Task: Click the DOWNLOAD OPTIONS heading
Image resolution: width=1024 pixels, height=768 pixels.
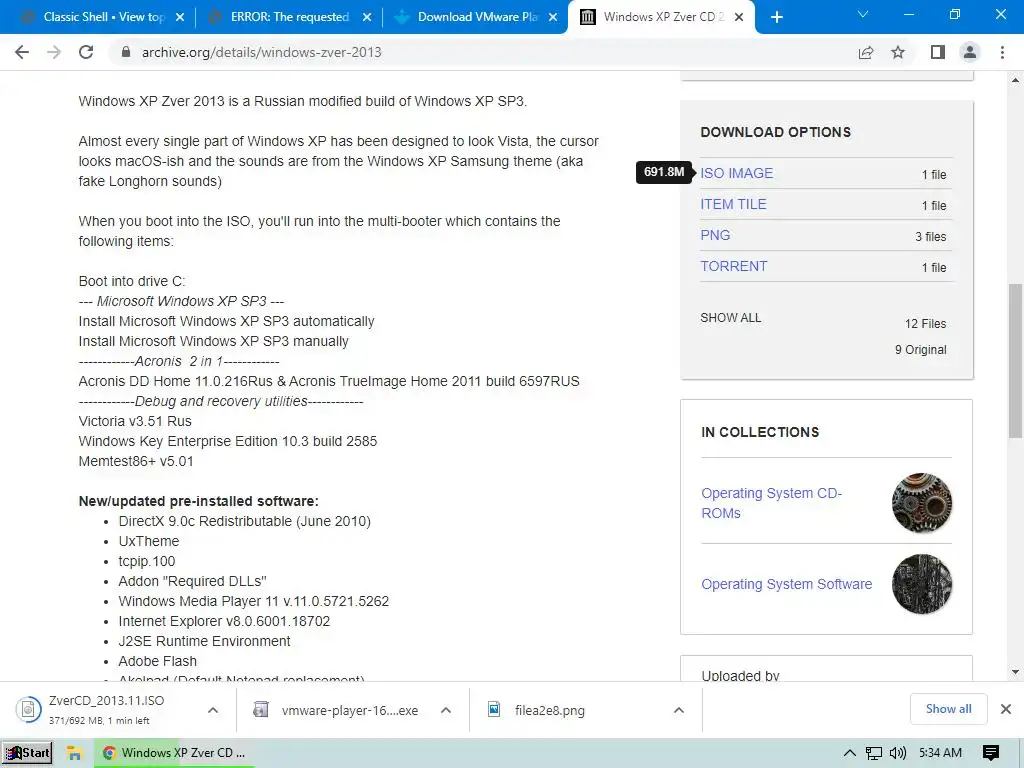Action: click(x=775, y=132)
